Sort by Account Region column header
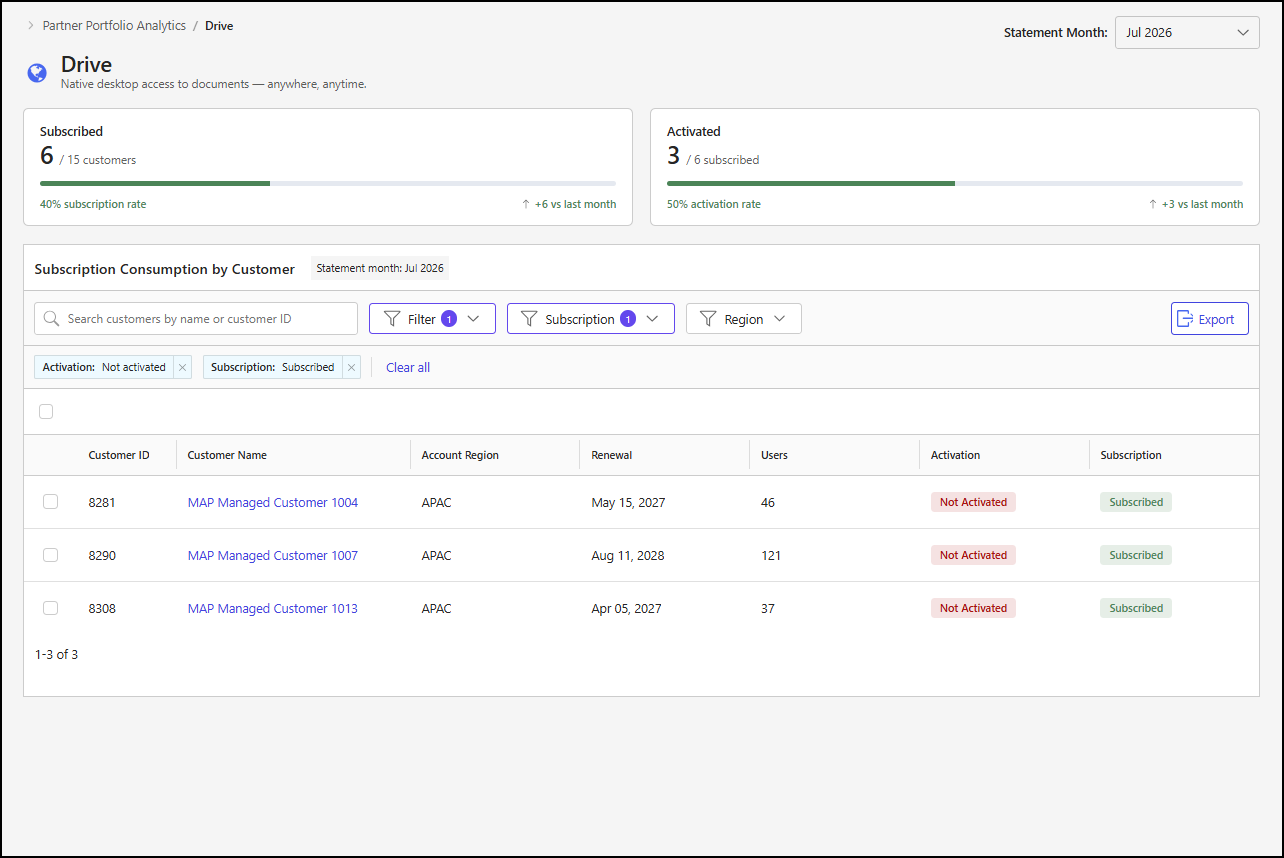Screen dimensions: 1284x858 click(460, 455)
